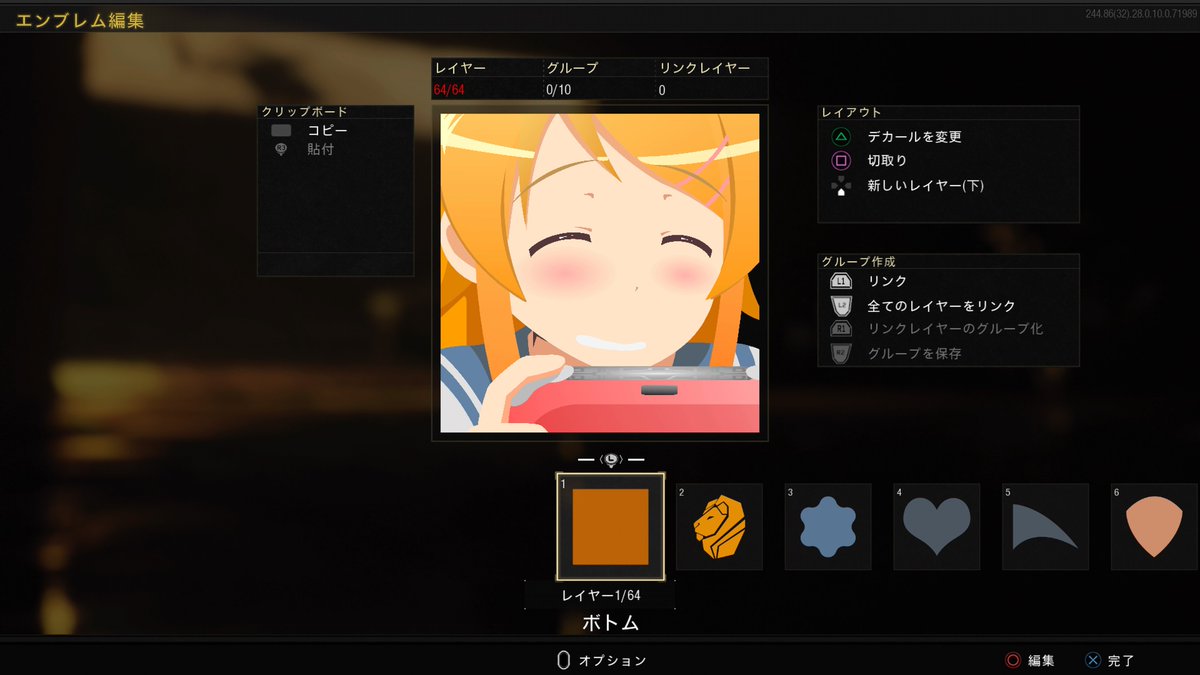
Task: Click the left stick icon above layers
Action: pos(611,459)
